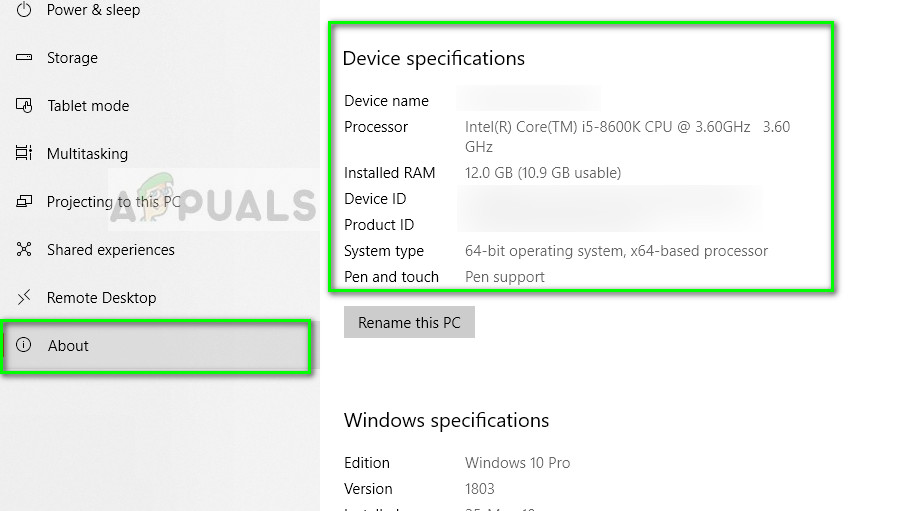910x511 pixels.
Task: Click the 1803 version number
Action: tap(480, 489)
